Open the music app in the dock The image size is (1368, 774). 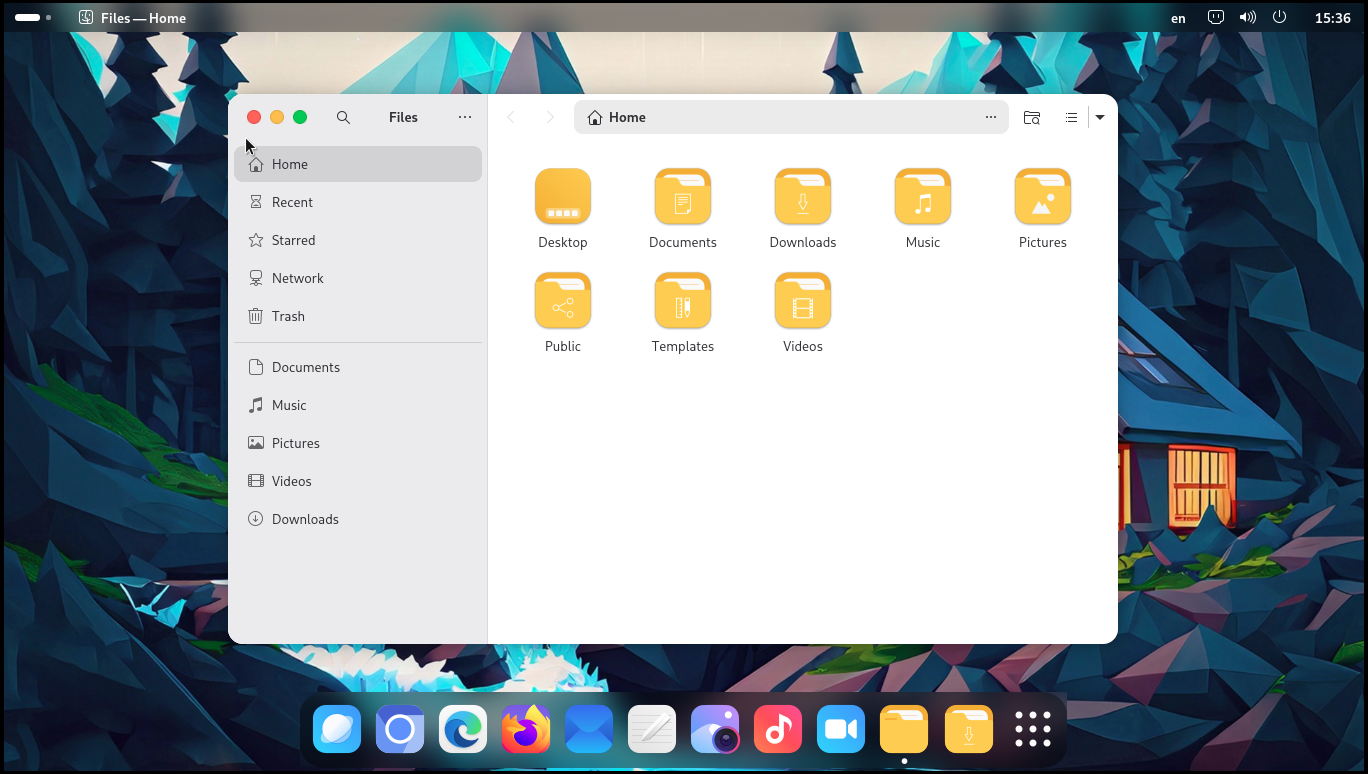pyautogui.click(x=778, y=729)
